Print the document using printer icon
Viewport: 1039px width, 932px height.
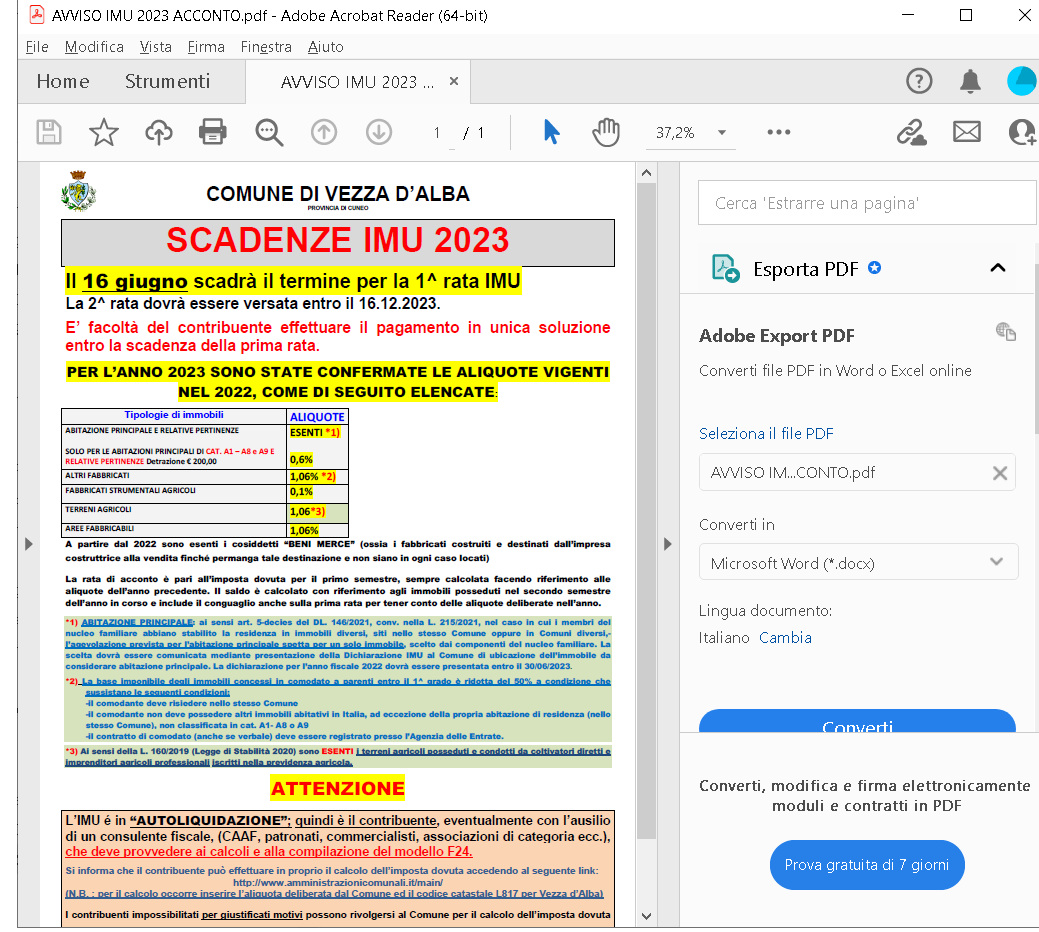pos(213,132)
